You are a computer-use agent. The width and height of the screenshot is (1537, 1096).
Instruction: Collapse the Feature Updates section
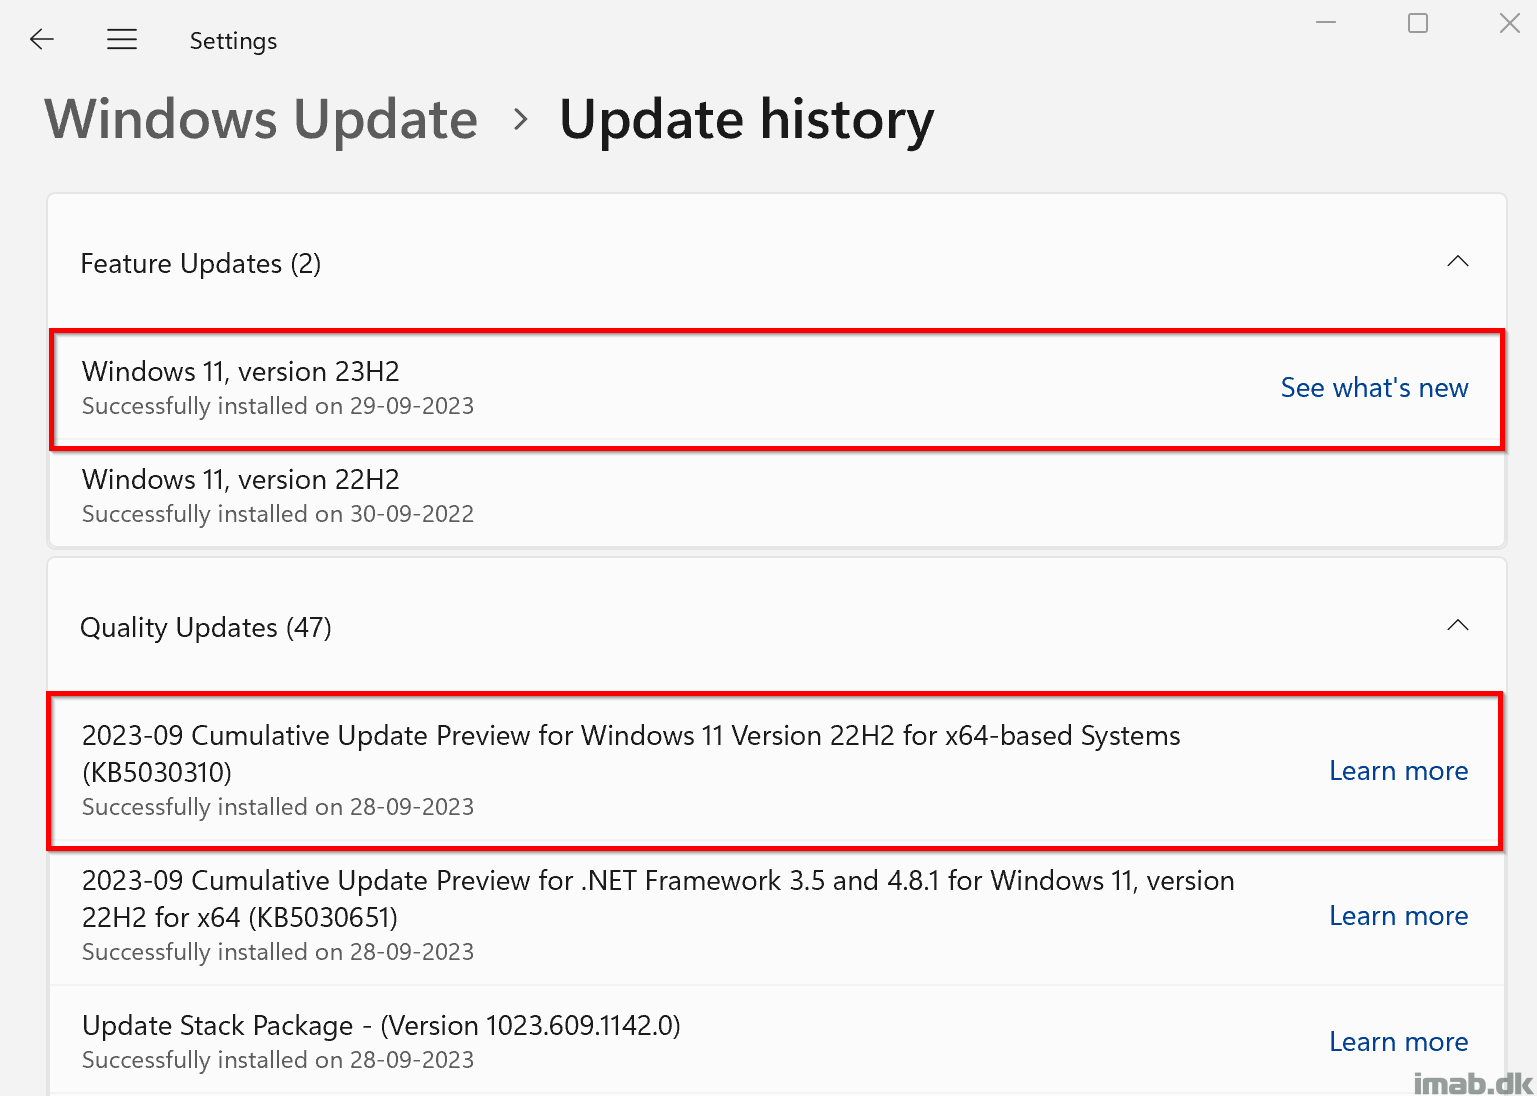pos(1458,262)
